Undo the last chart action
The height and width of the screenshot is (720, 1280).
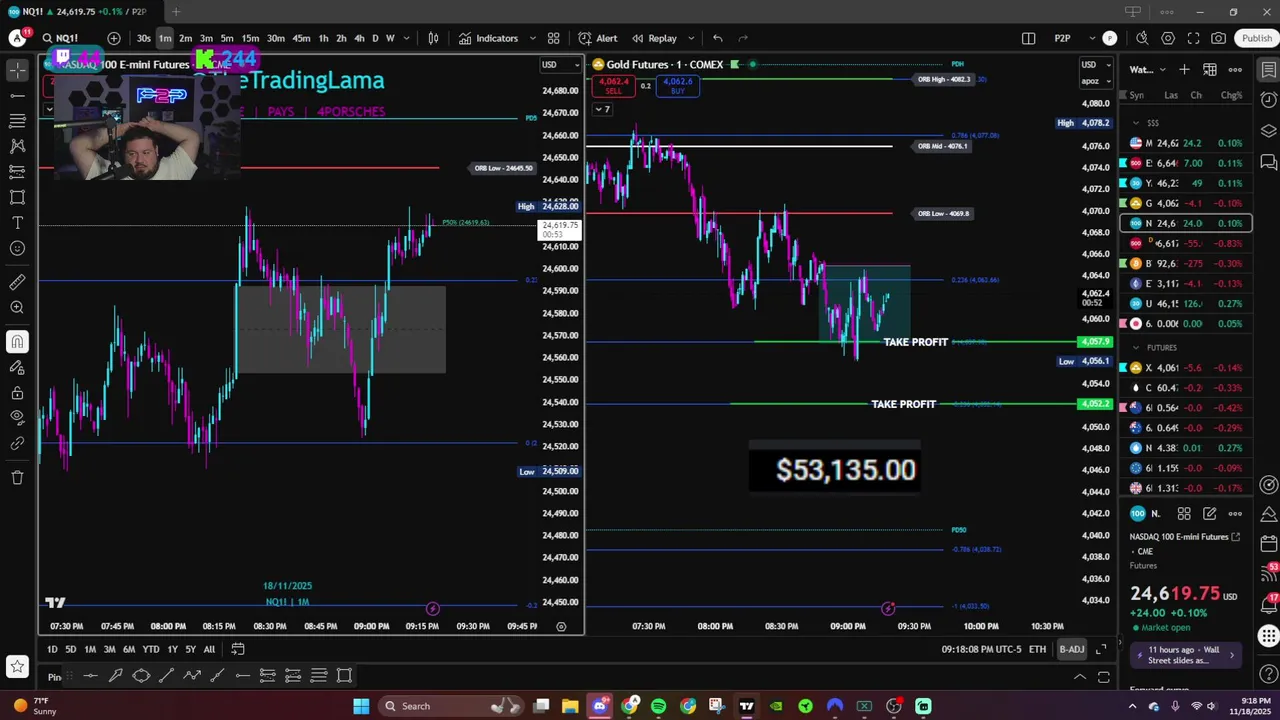(717, 38)
